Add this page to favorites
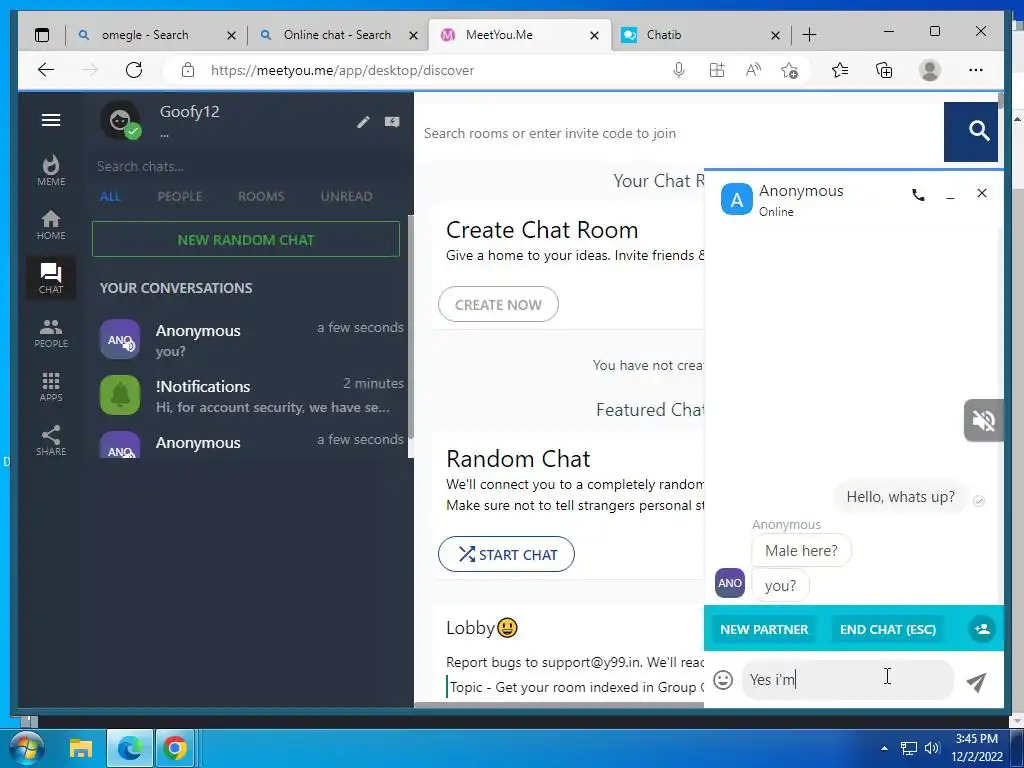Image resolution: width=1024 pixels, height=768 pixels. (x=790, y=70)
